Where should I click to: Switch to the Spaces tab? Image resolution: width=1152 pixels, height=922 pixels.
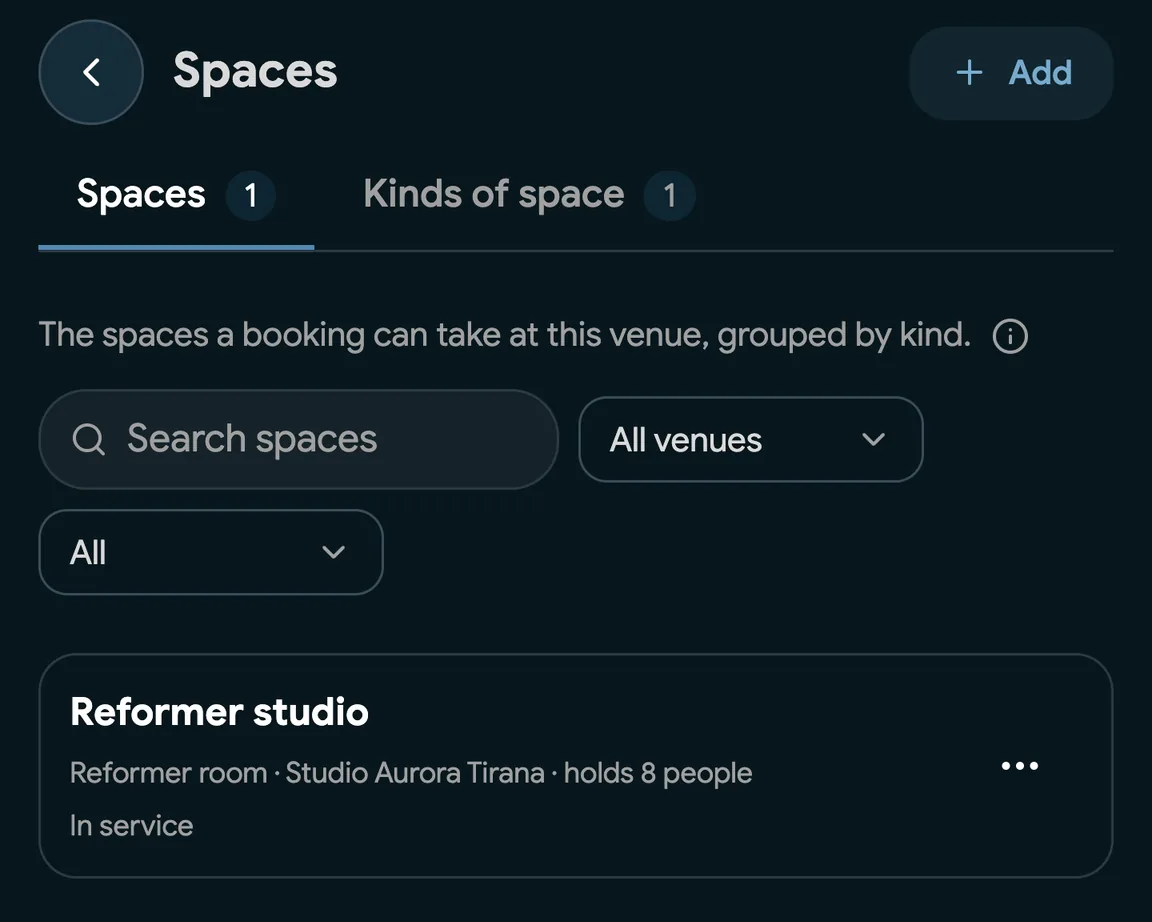click(176, 195)
